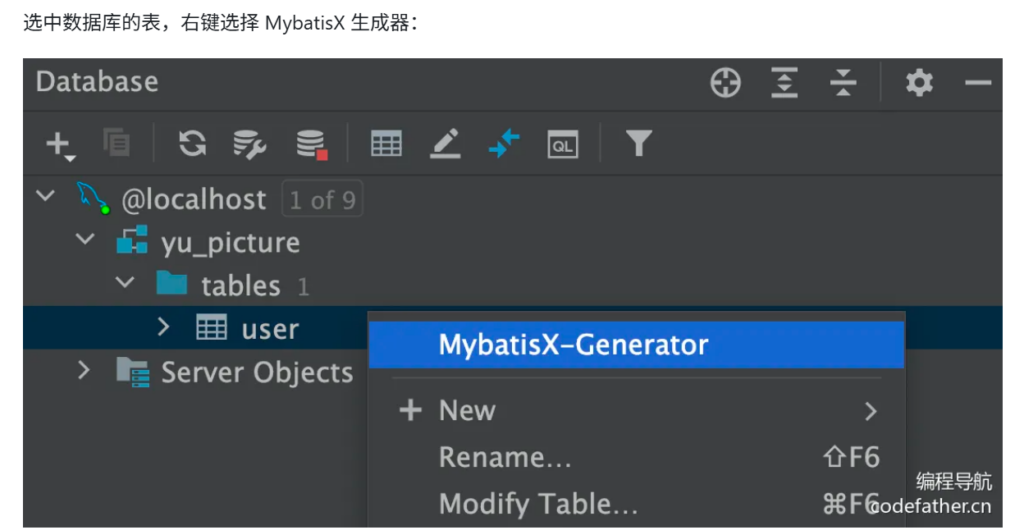
Task: Expand the Server Objects node
Action: (x=84, y=371)
